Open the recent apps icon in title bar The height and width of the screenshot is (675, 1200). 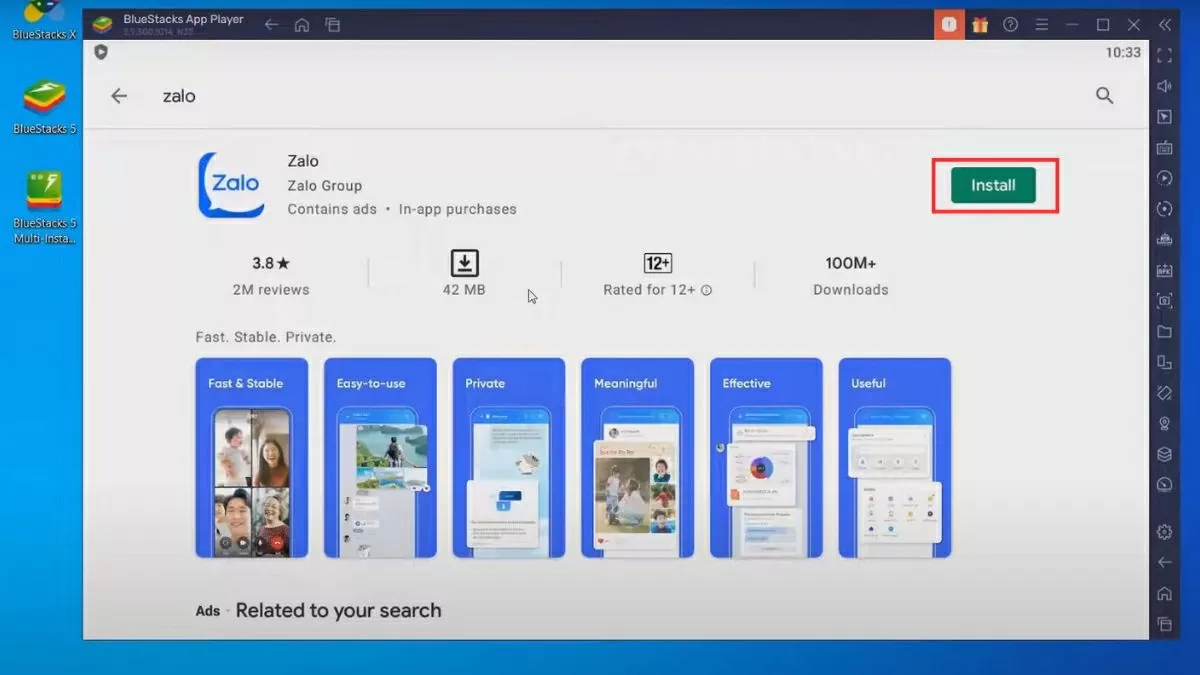pos(332,25)
